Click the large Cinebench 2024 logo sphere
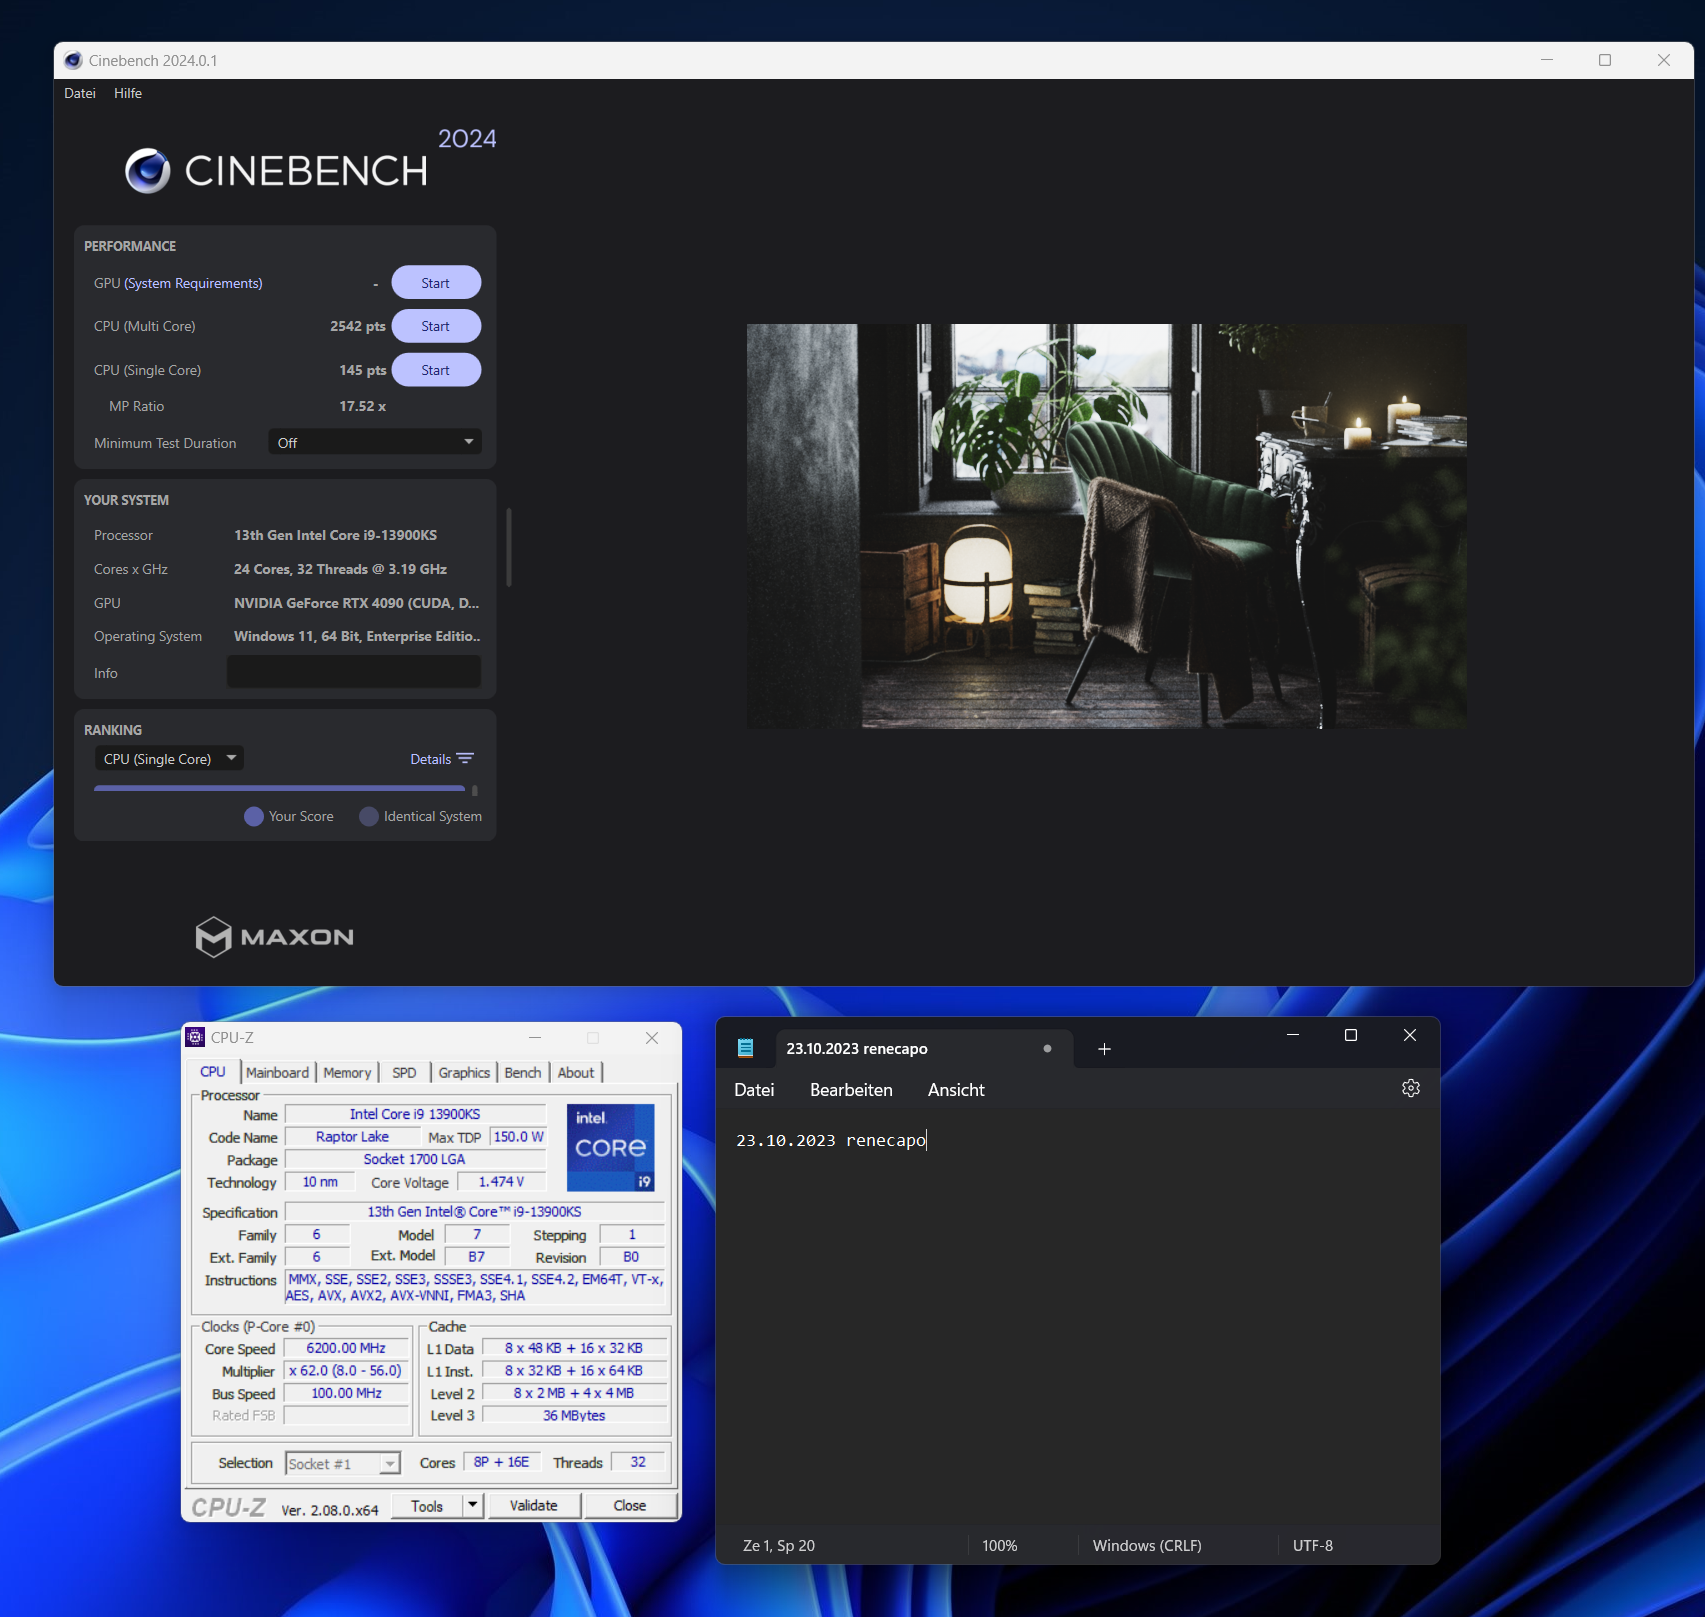 148,171
